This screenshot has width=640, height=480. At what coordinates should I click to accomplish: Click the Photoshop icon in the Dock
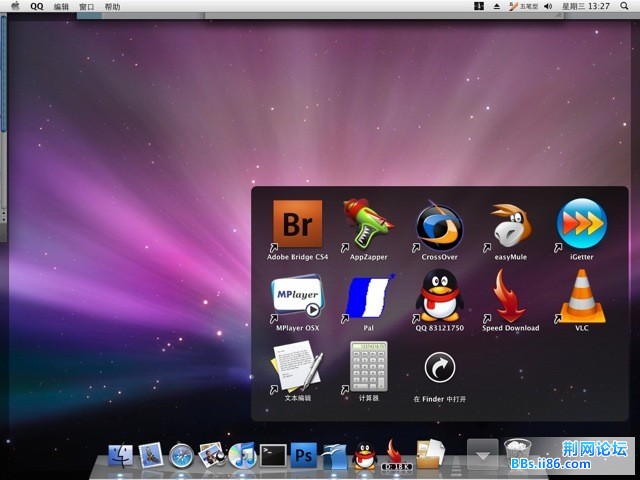pos(303,456)
